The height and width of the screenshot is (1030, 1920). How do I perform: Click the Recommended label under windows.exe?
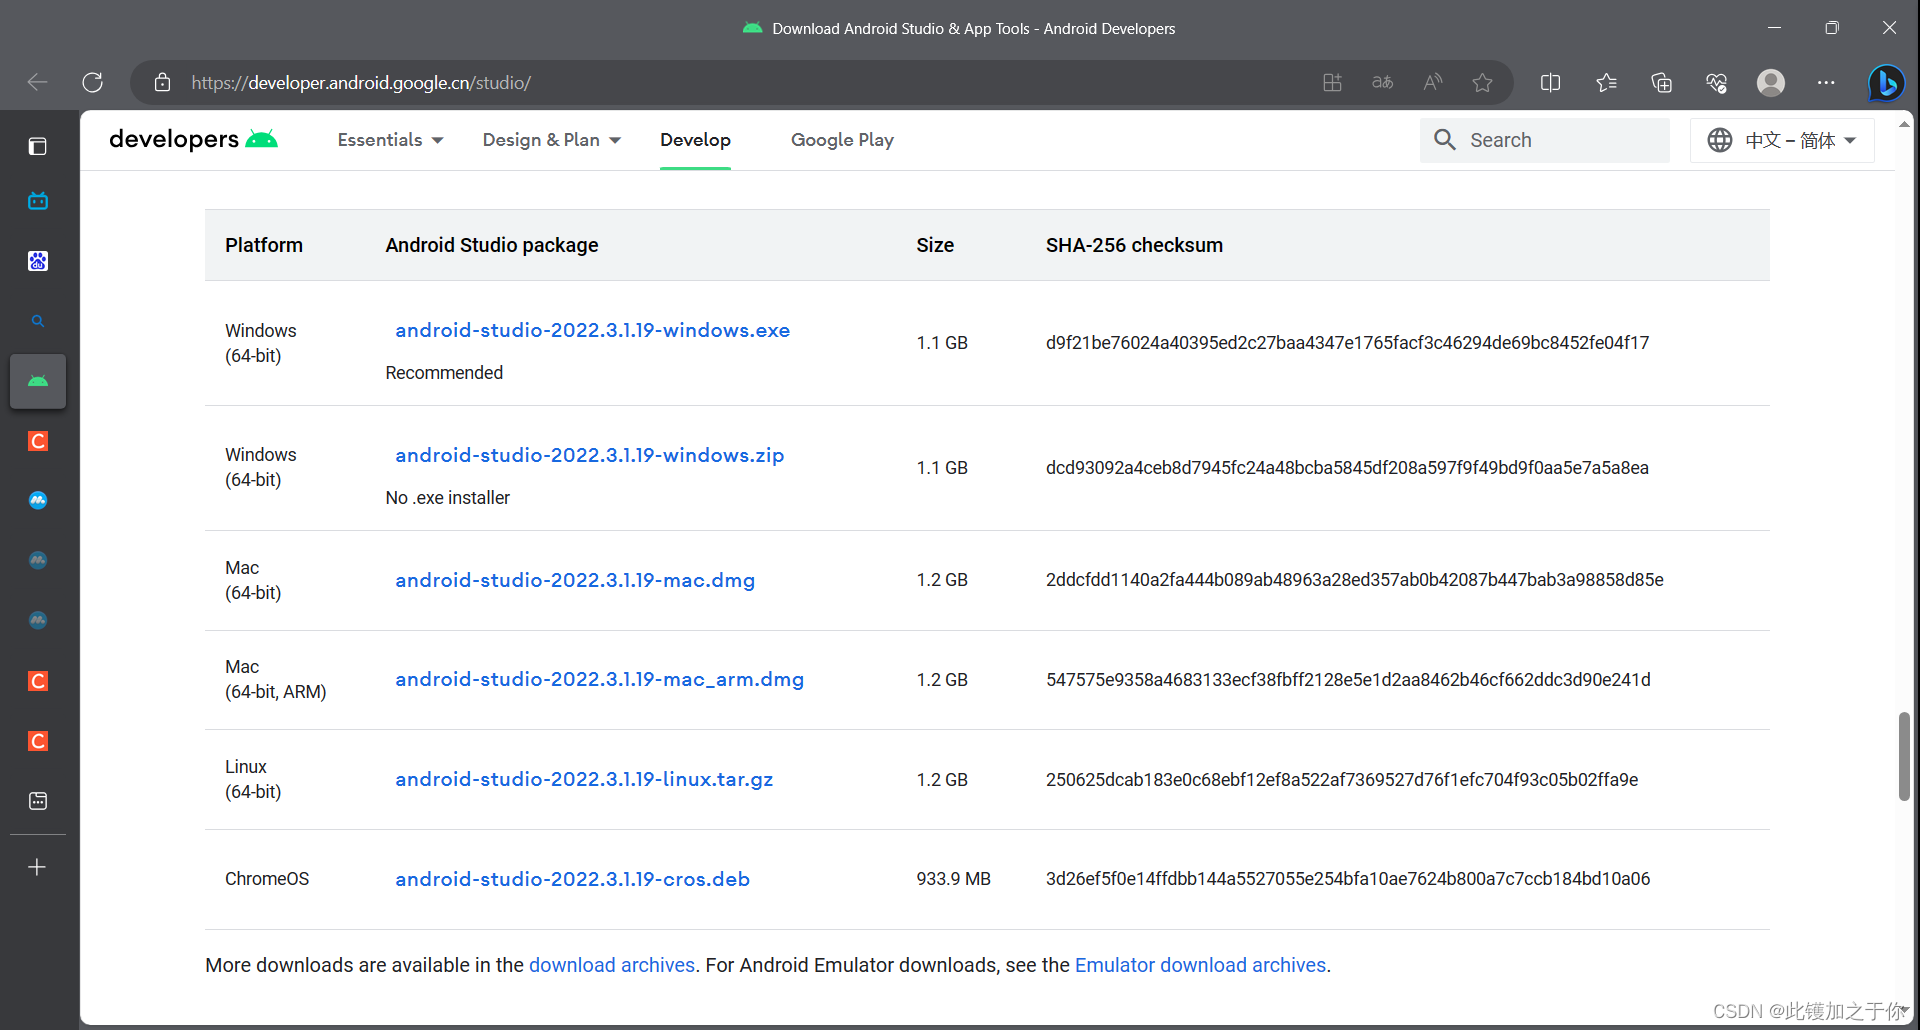[444, 373]
